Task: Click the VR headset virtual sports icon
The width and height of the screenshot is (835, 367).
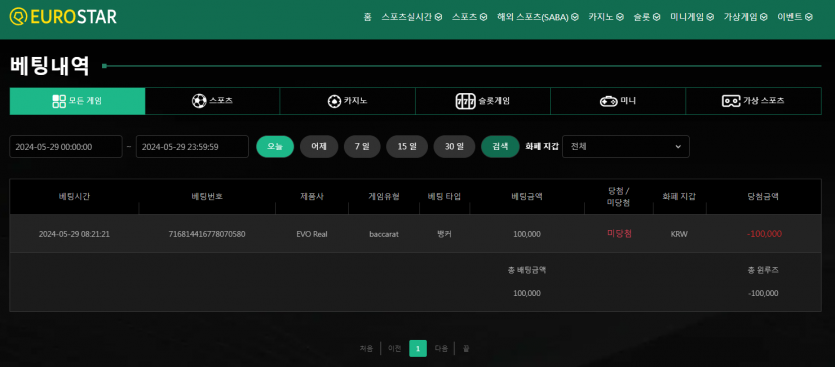Action: 731,101
